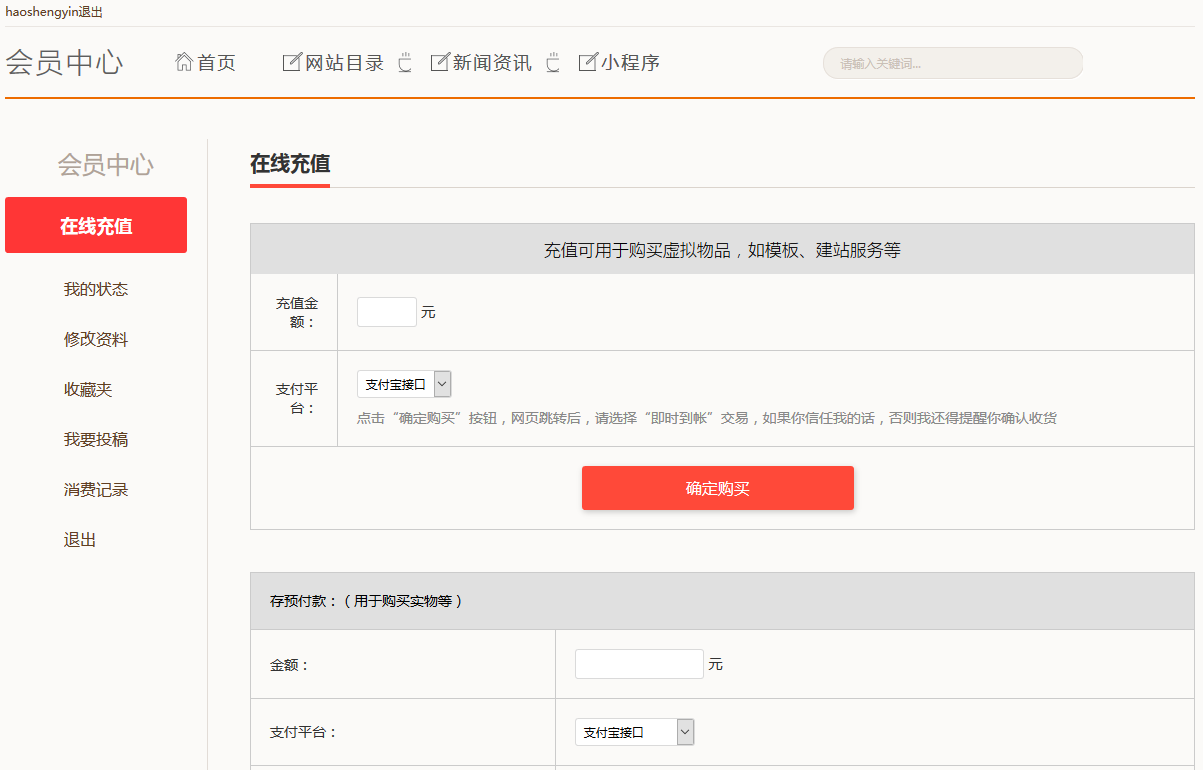
Task: Focus the 充值金额 amount input field
Action: pos(386,312)
